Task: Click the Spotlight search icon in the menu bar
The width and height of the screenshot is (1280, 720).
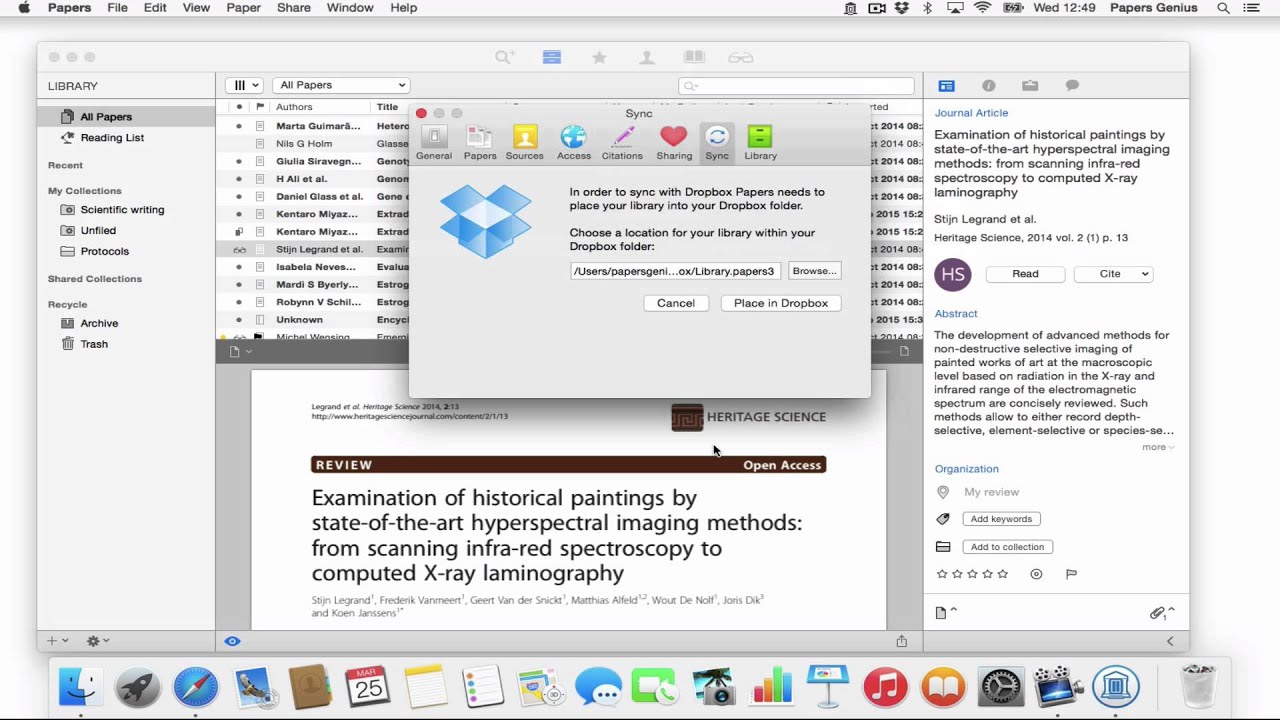Action: tap(1223, 8)
